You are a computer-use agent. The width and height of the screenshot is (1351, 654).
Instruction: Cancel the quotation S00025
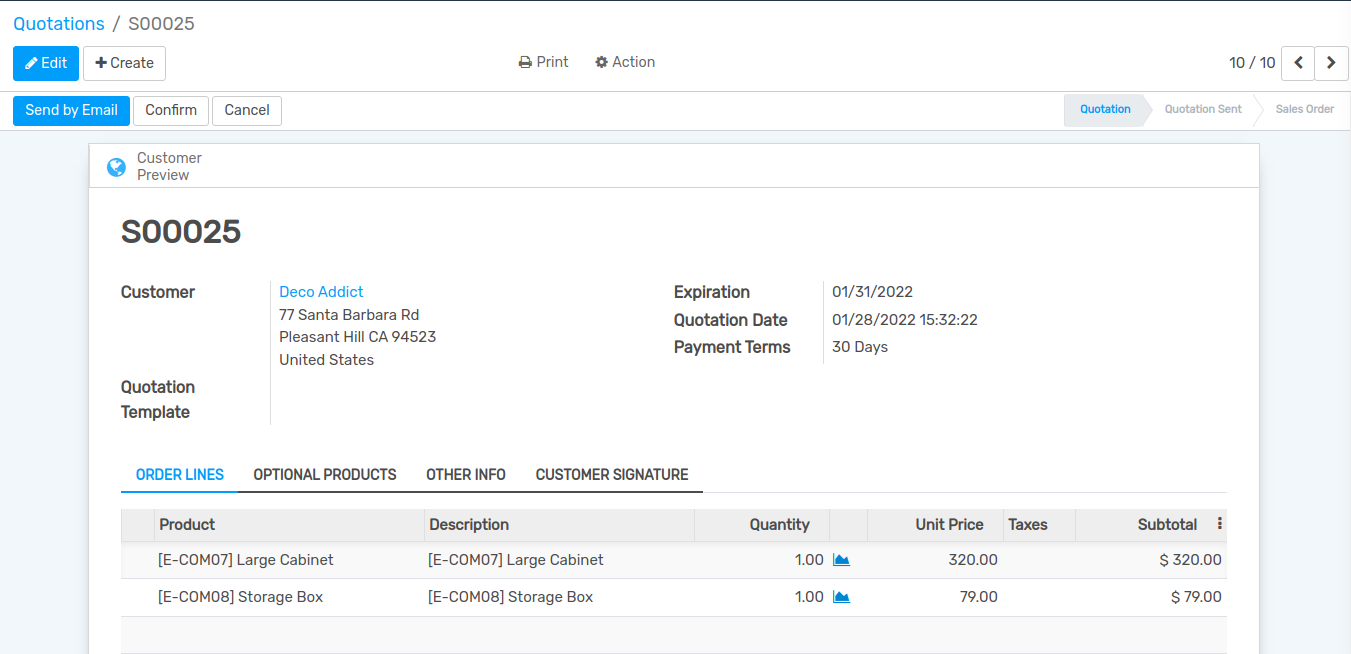[x=247, y=110]
